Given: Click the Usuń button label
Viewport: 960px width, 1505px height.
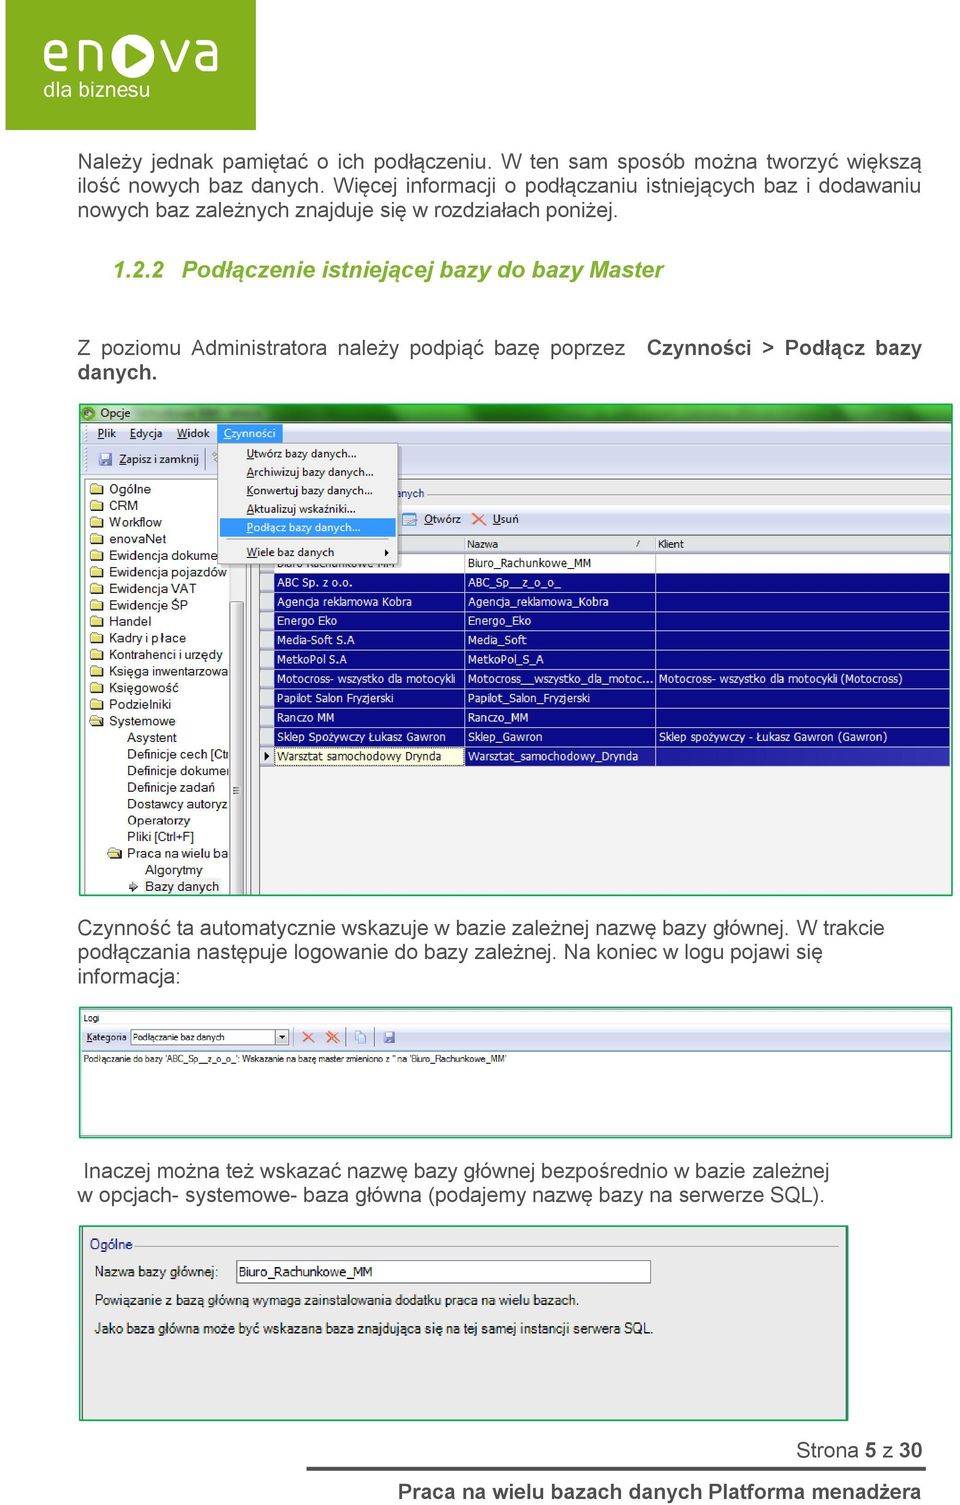Looking at the screenshot, I should 505,519.
